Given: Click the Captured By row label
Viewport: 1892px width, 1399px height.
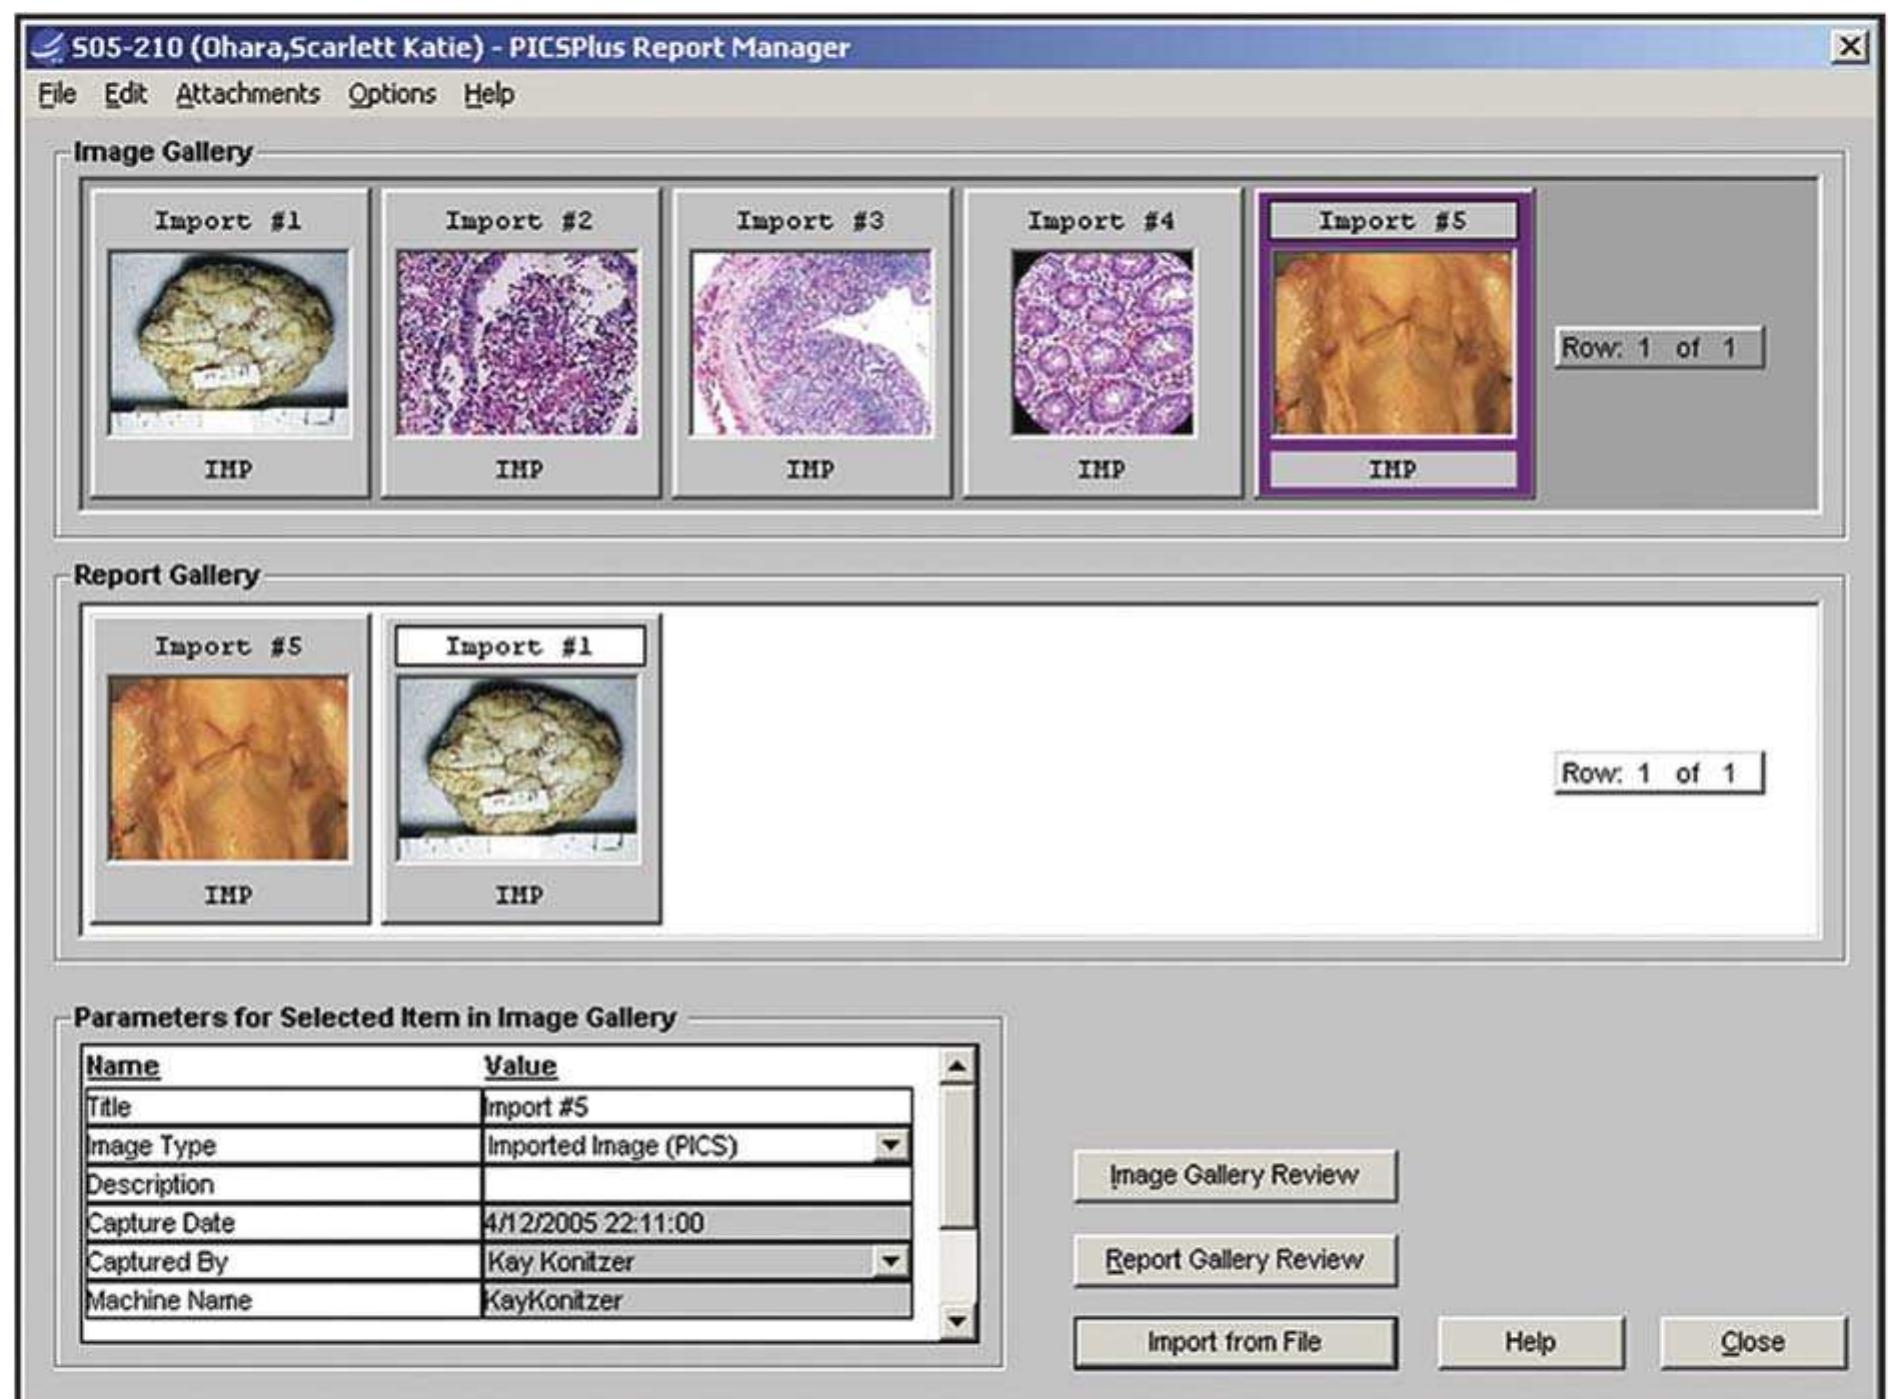Looking at the screenshot, I should point(282,1261).
